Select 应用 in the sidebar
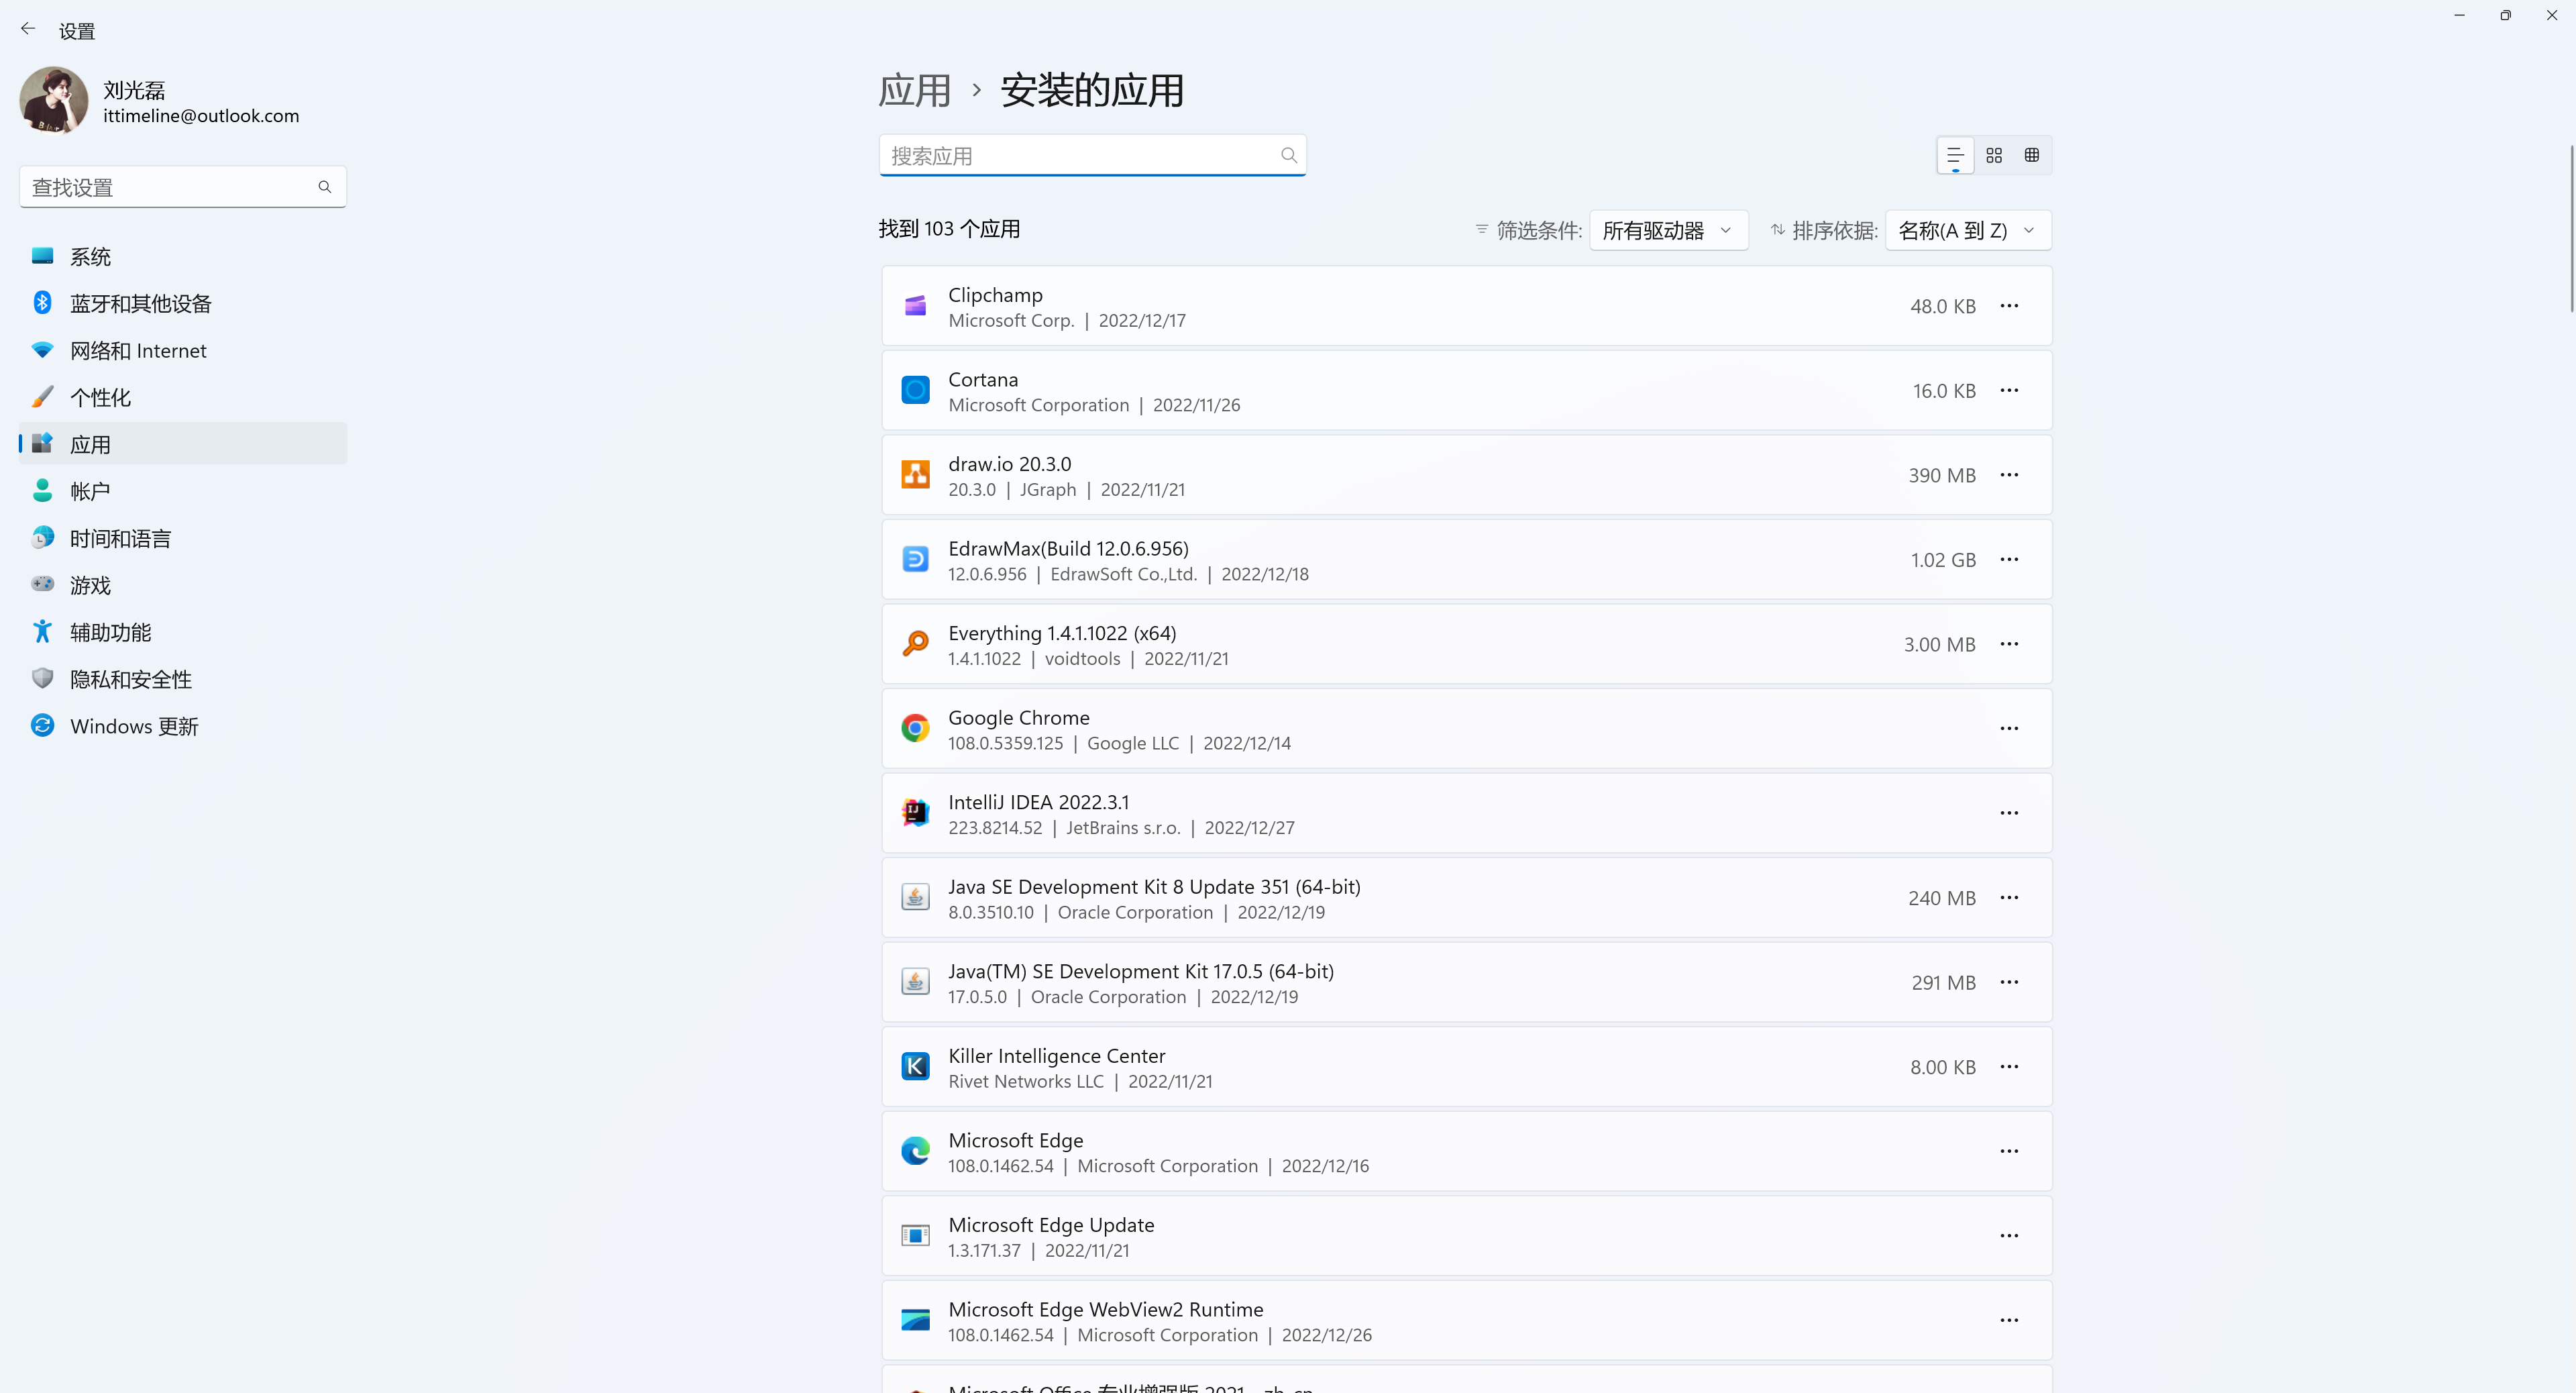The width and height of the screenshot is (2576, 1393). point(183,443)
